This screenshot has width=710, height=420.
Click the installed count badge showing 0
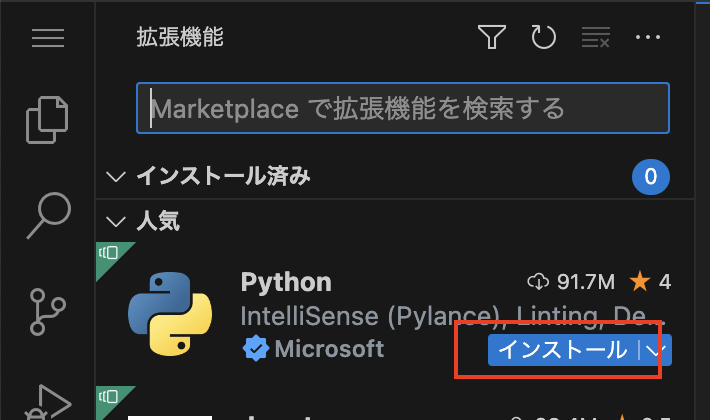651,177
